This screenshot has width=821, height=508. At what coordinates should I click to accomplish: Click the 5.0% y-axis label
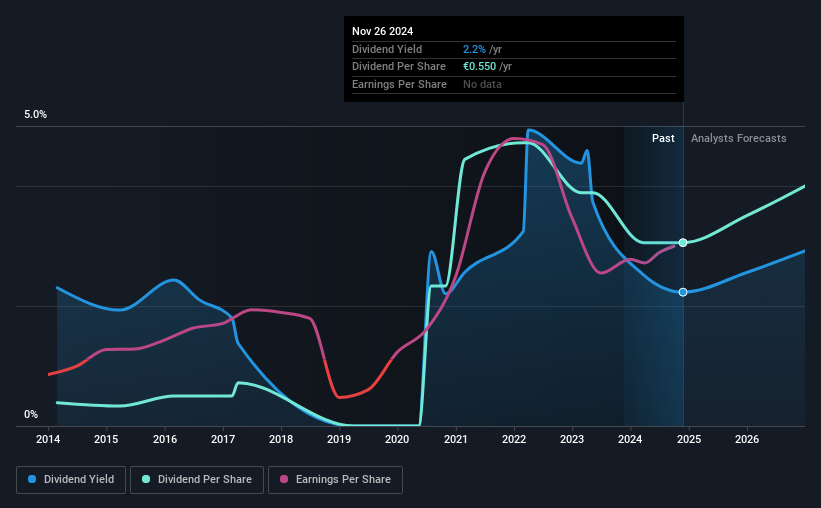tap(36, 115)
